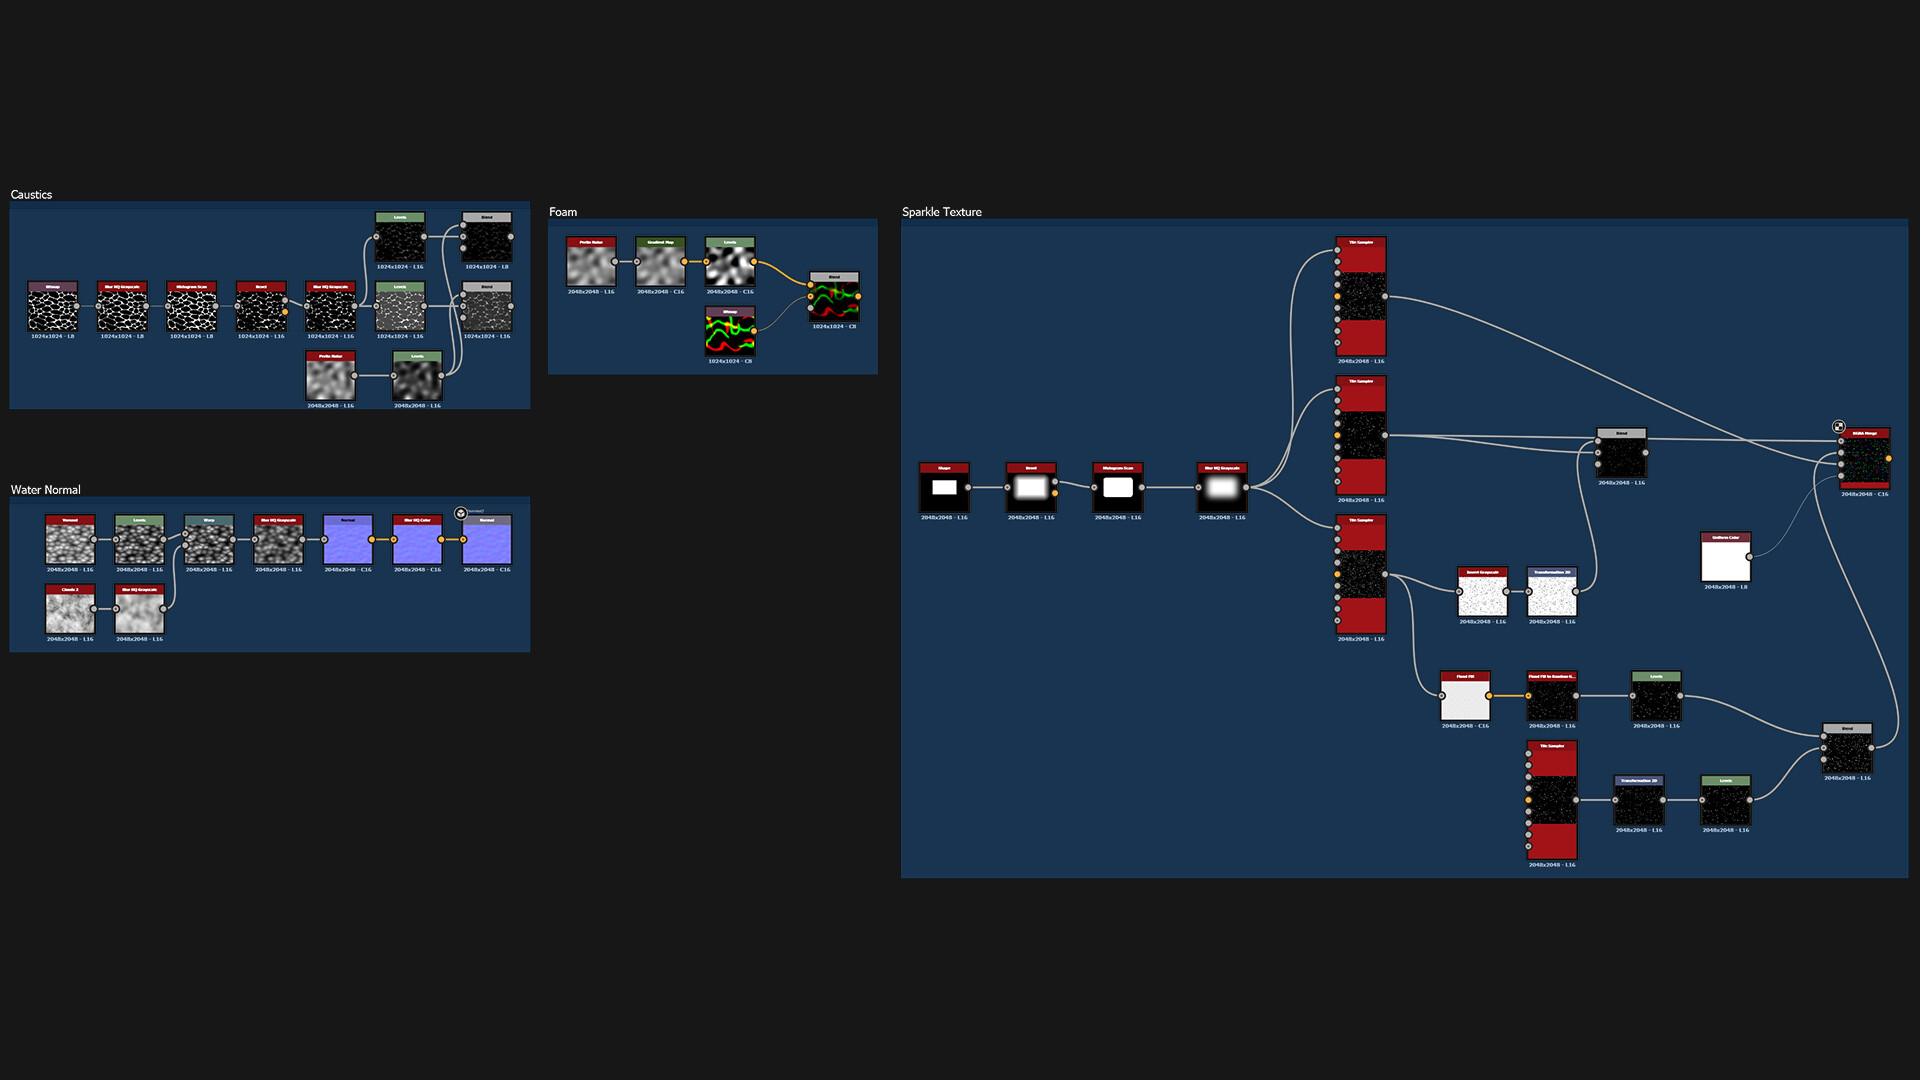
Task: Click the output icon above final Normal node
Action: coord(461,513)
